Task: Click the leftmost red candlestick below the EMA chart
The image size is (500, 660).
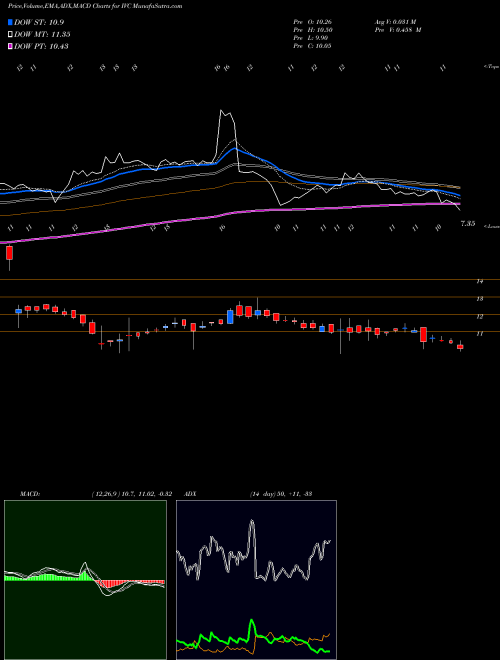Action: [x=9, y=253]
